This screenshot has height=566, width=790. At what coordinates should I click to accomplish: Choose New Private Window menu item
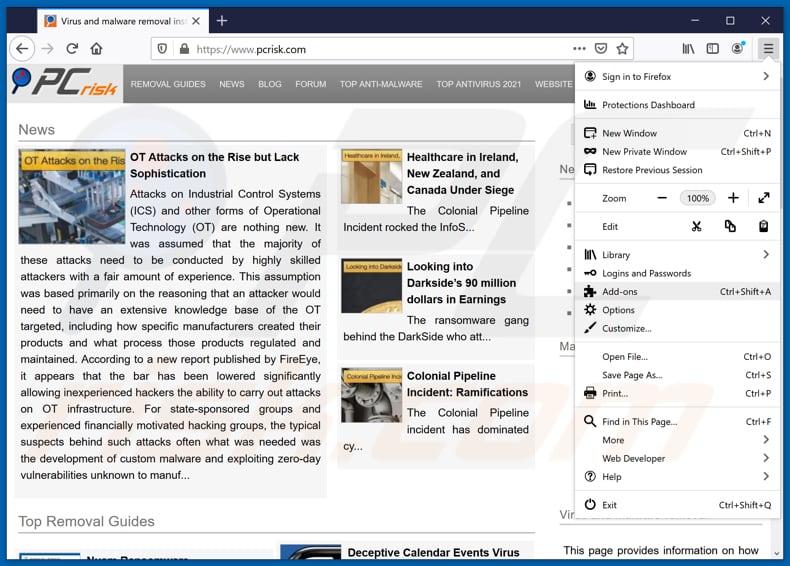pyautogui.click(x=644, y=152)
